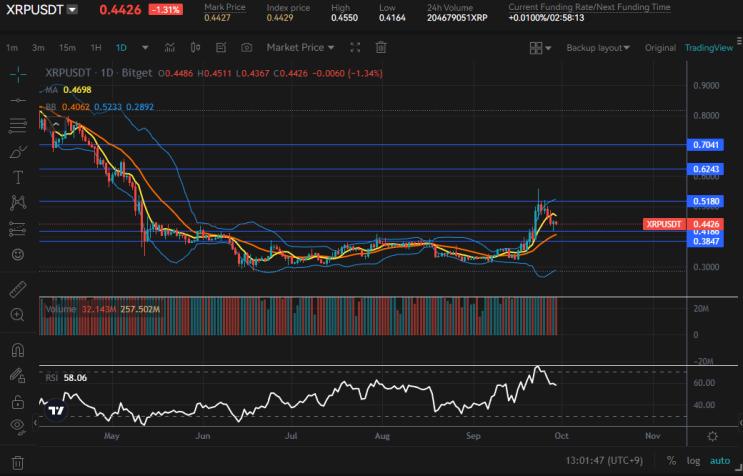Toggle auto scale mode
The image size is (743, 476).
pos(720,460)
